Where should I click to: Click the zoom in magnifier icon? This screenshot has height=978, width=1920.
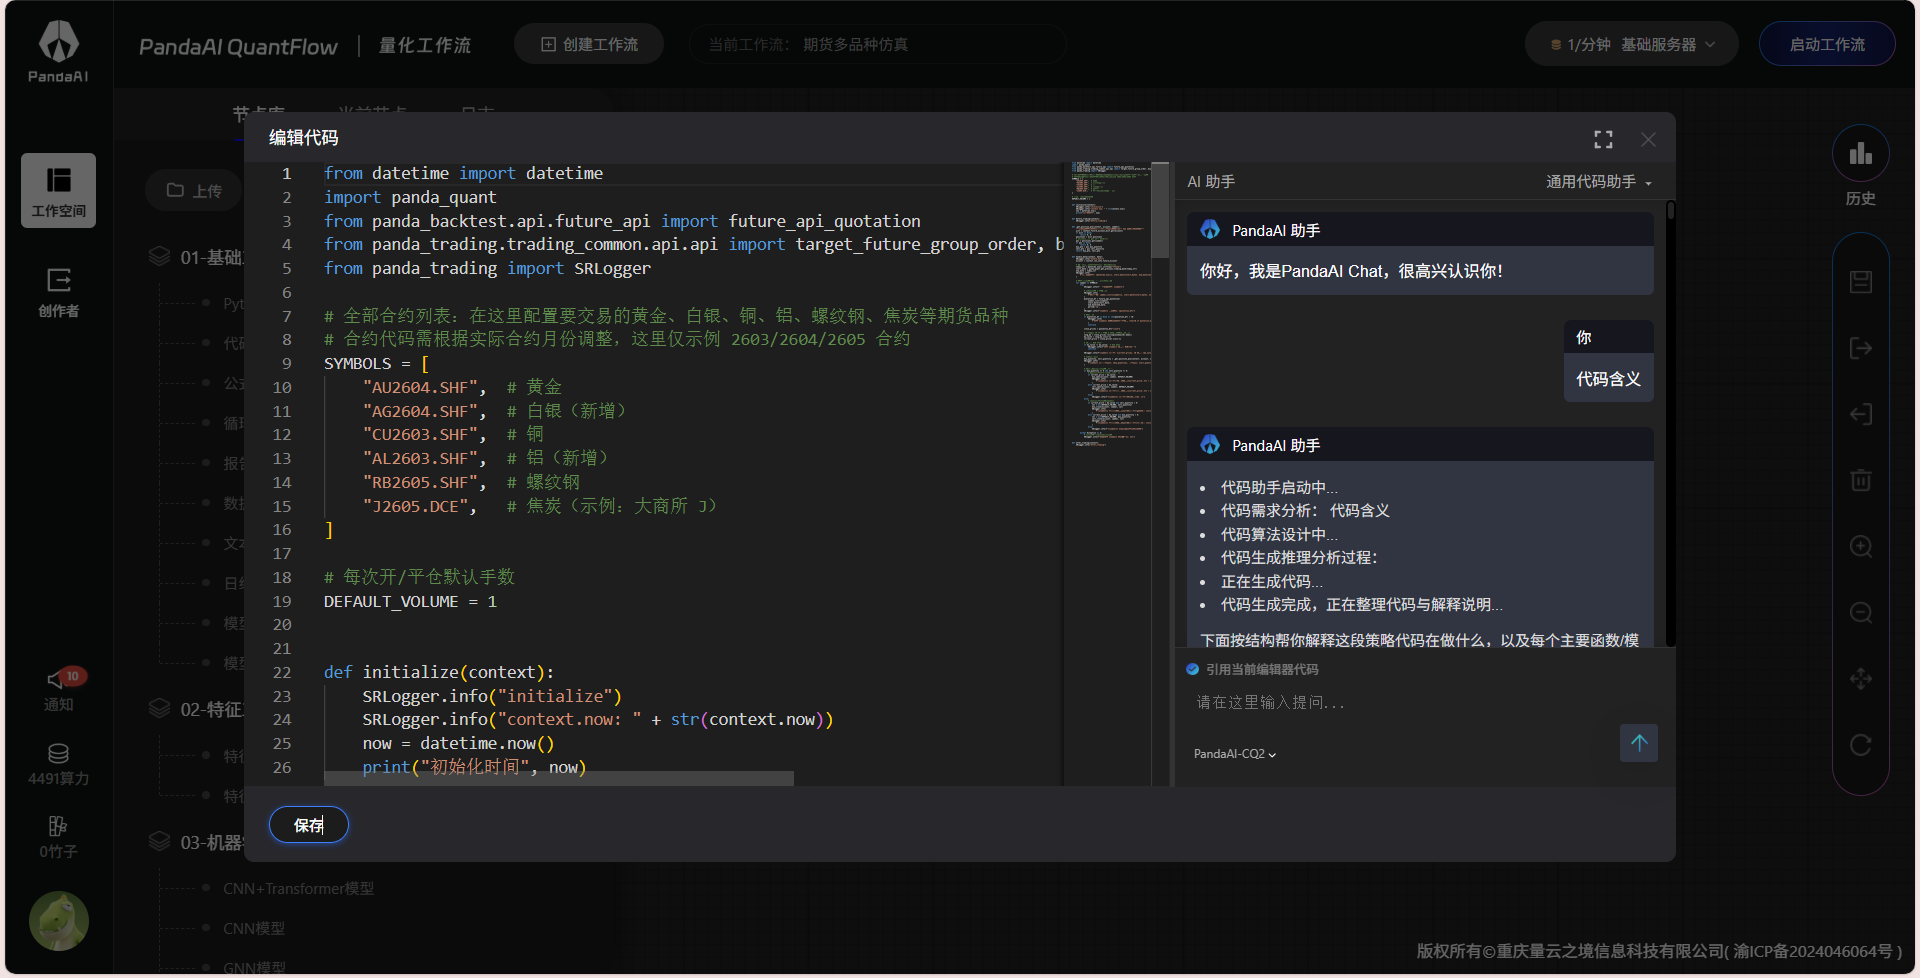click(1861, 546)
